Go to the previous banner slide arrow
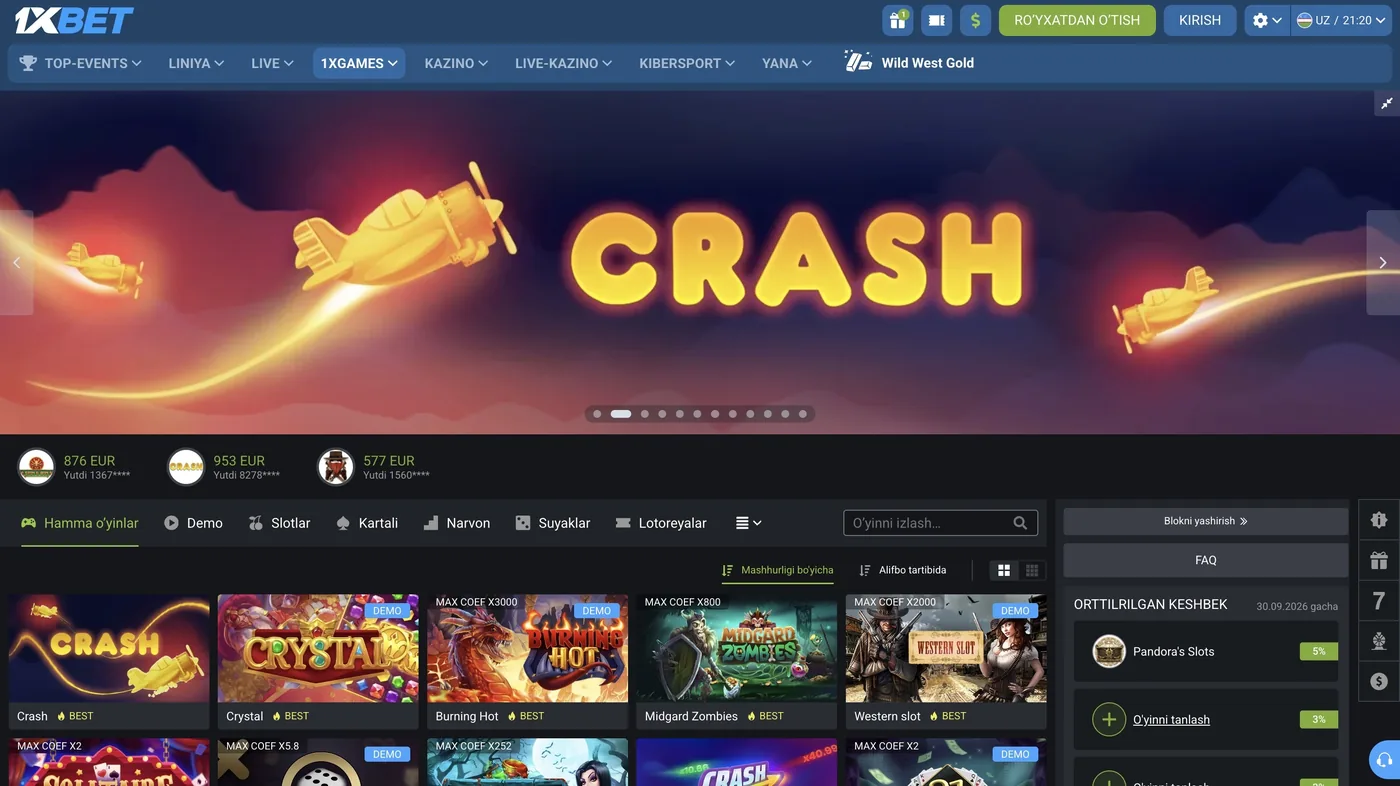1400x786 pixels. 16,262
